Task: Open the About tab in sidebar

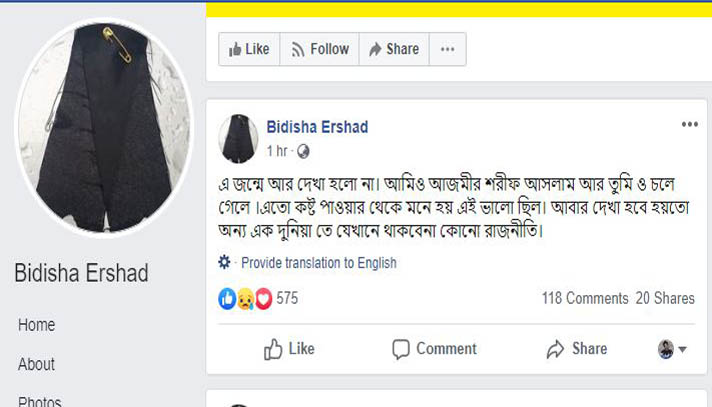Action: point(36,364)
